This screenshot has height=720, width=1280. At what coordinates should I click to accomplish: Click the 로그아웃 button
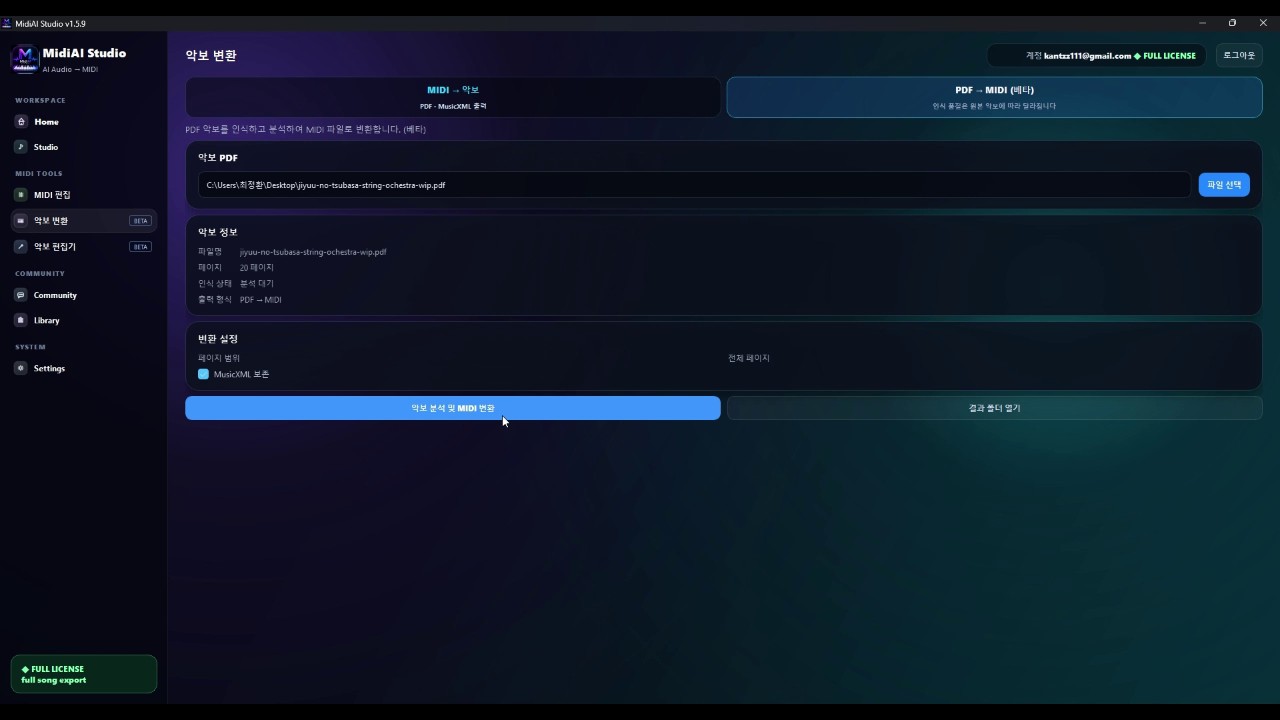1239,56
